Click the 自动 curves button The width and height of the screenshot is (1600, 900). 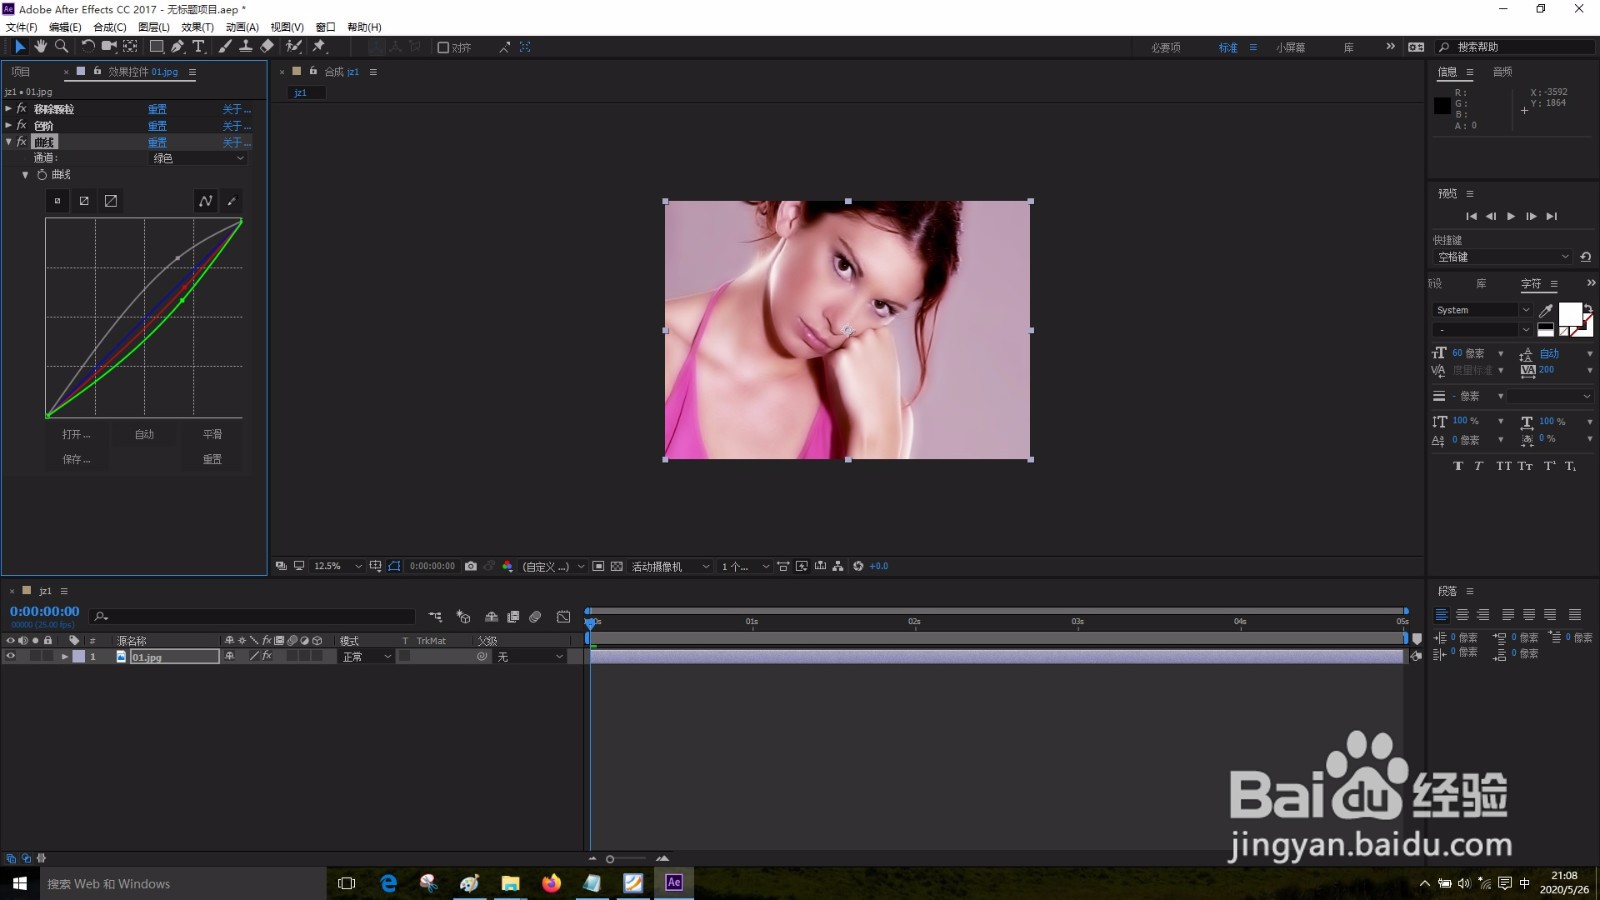point(144,434)
